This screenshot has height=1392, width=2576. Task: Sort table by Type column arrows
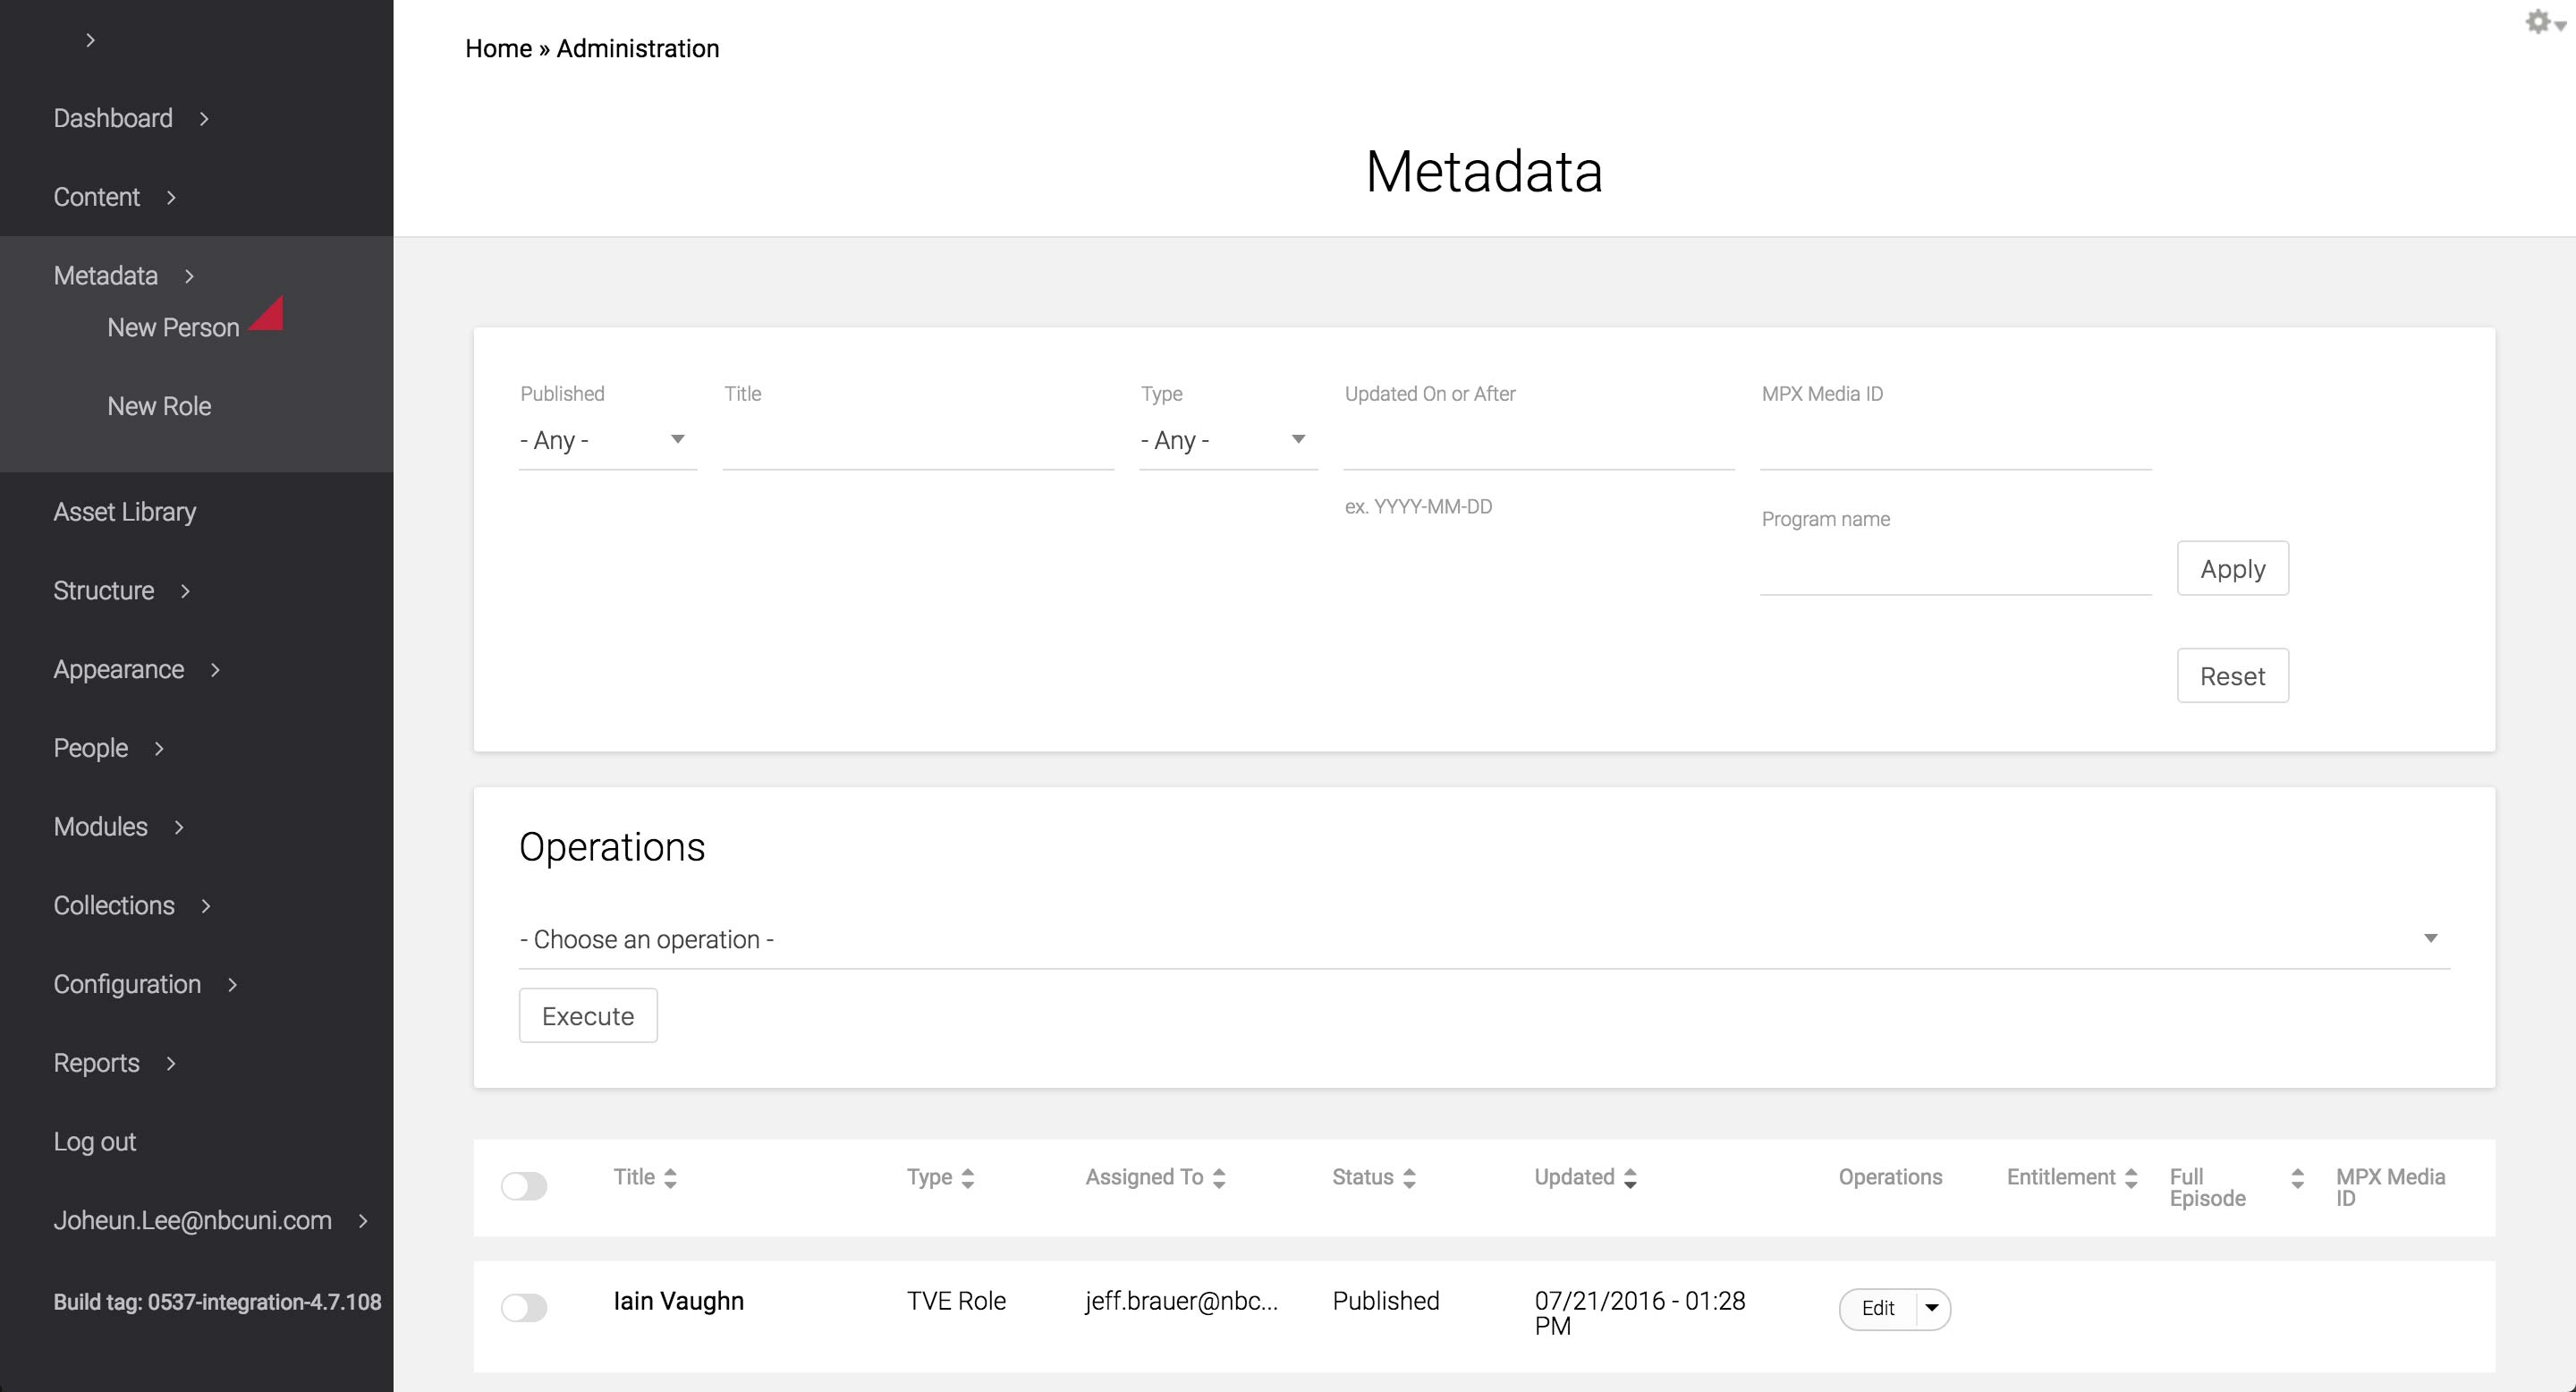coord(967,1178)
